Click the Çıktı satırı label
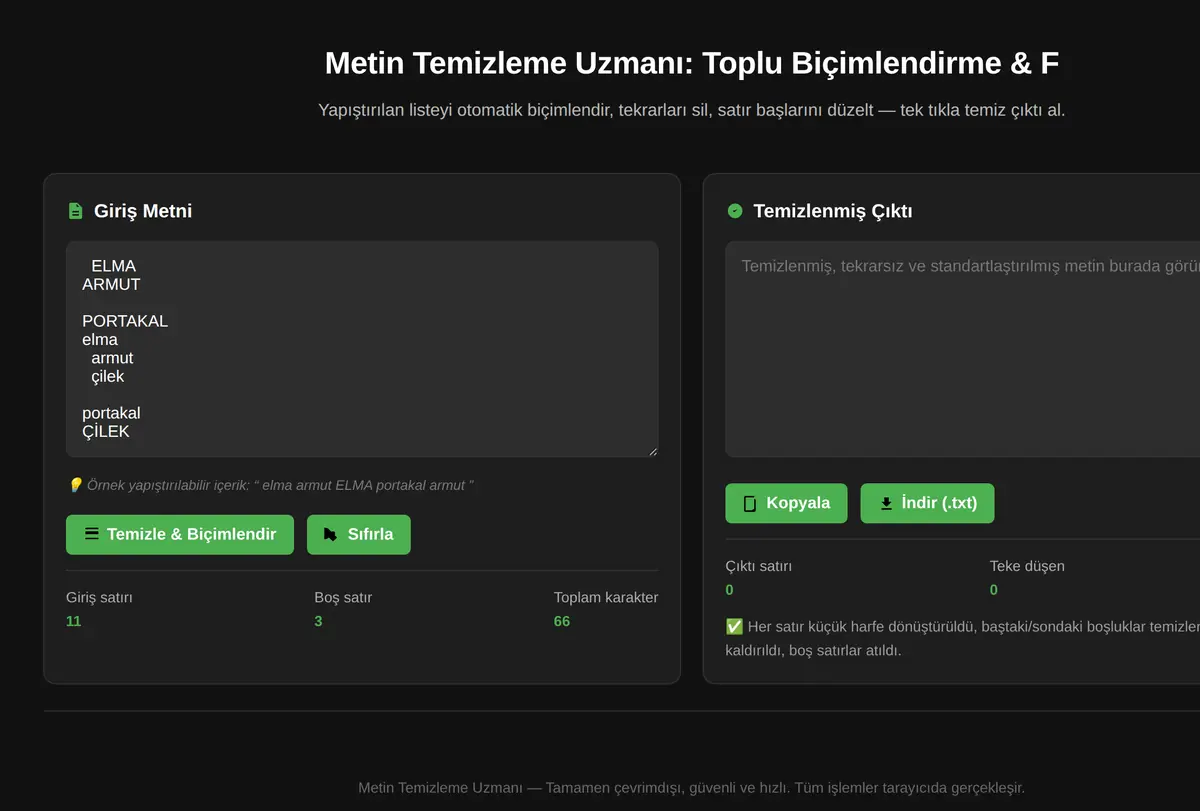The image size is (1200, 811). [759, 566]
